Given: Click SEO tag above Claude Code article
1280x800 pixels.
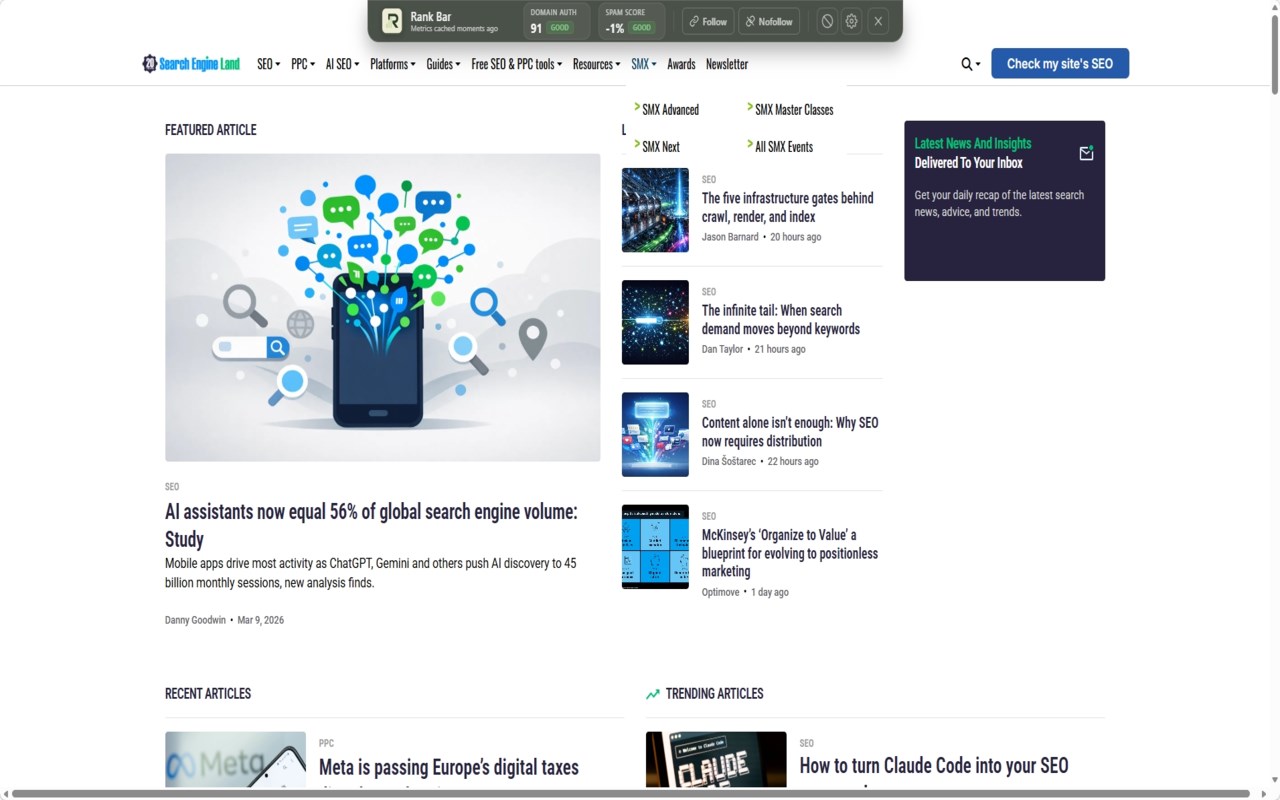Looking at the screenshot, I should [807, 744].
